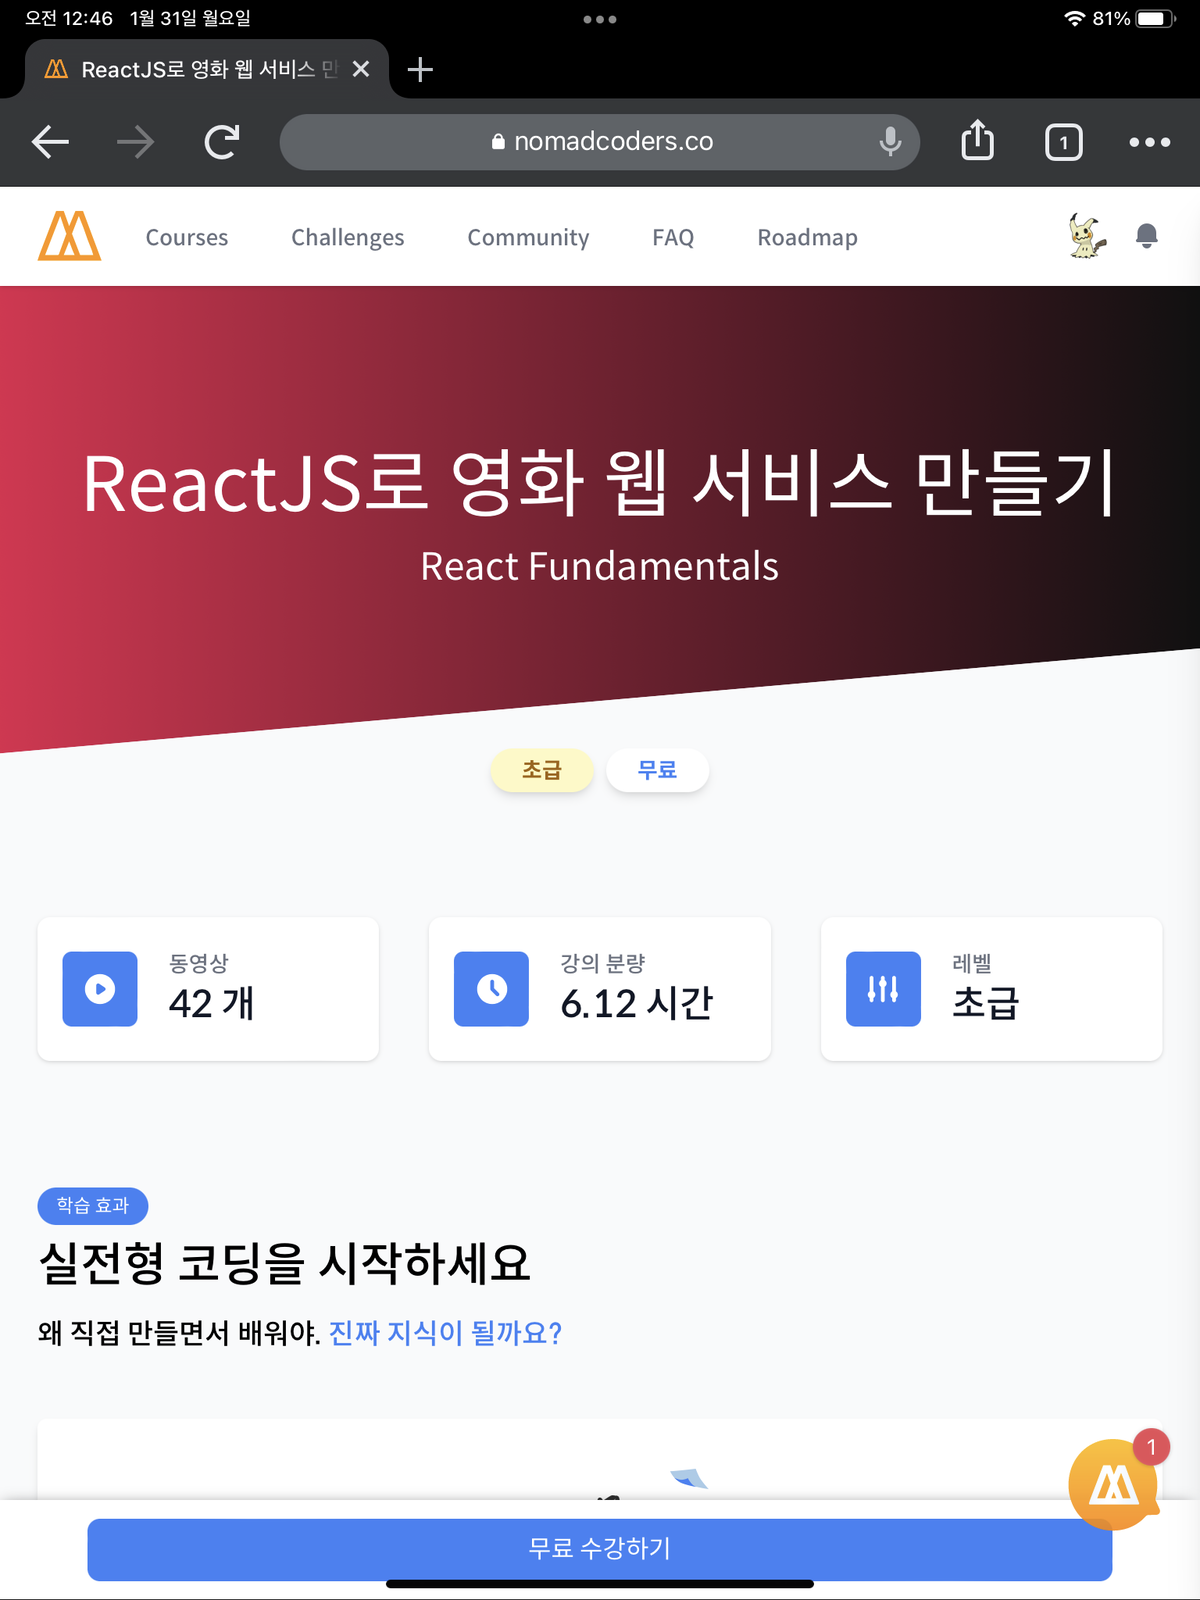This screenshot has width=1200, height=1600.
Task: Open the orange chat widget bubble
Action: 1113,1485
